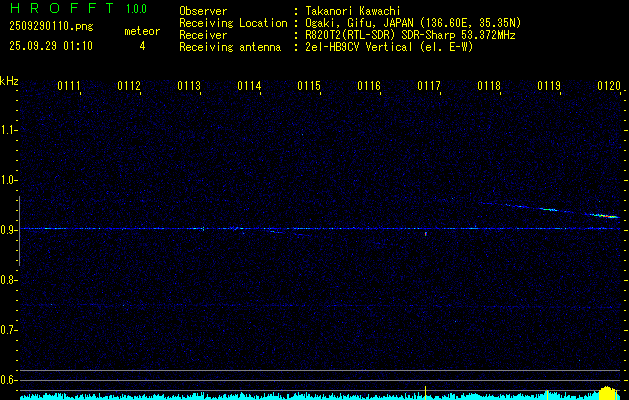Viewport: 629px width, 400px height.
Task: Click the 0111 time marker
Action: pyautogui.click(x=69, y=86)
